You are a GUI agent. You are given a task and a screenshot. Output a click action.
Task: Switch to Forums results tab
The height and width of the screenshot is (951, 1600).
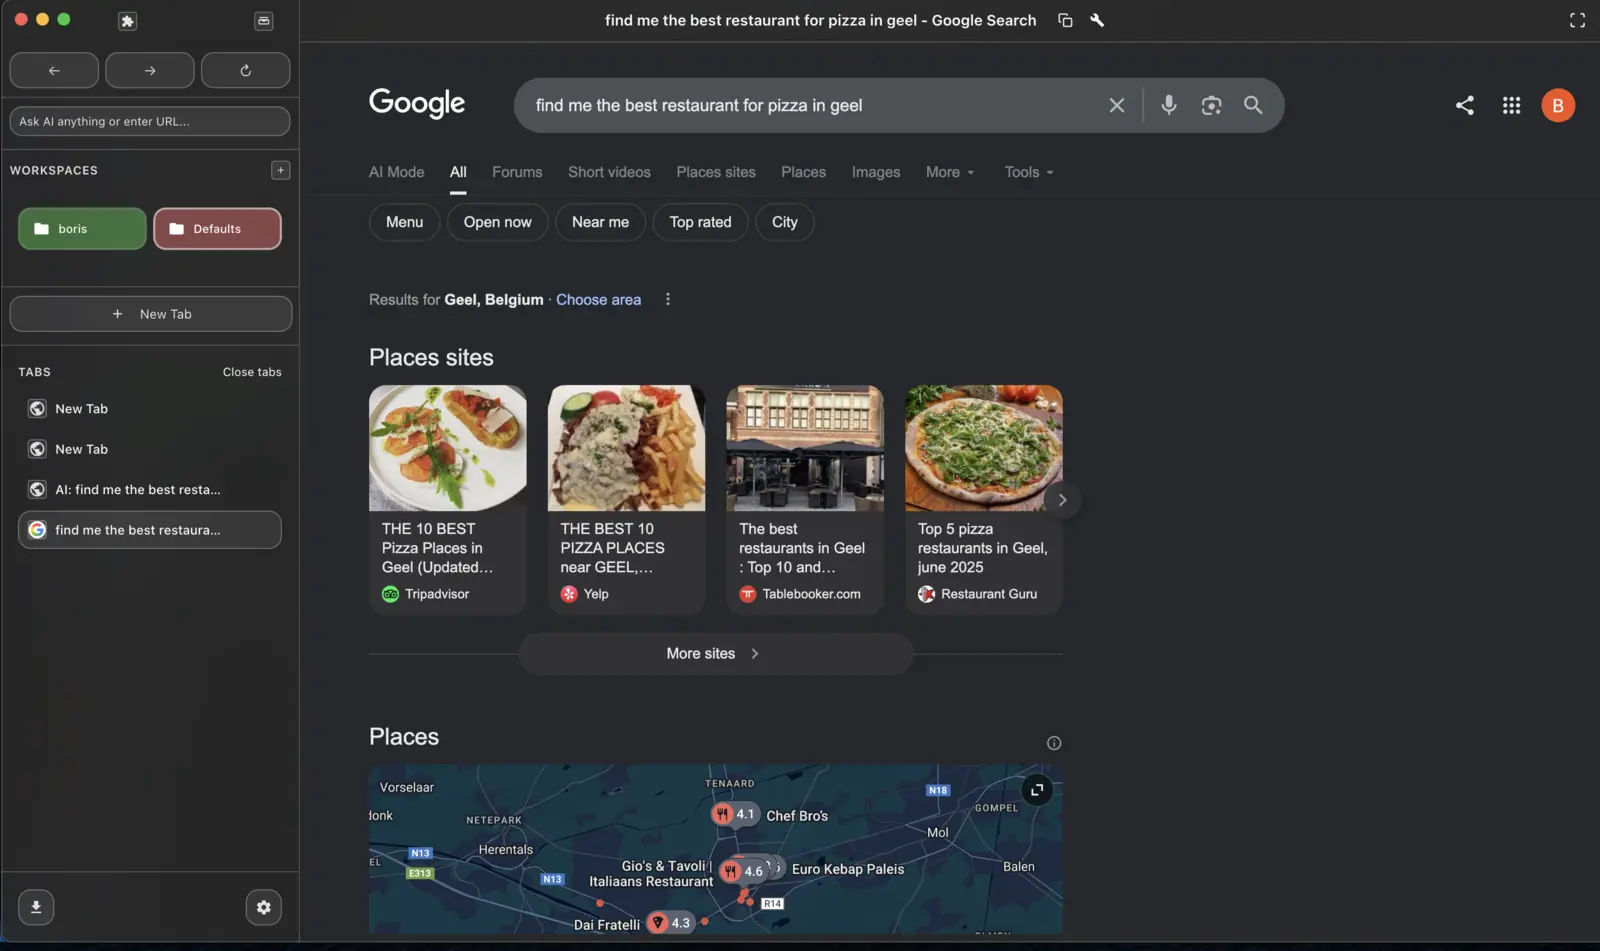[x=517, y=172]
